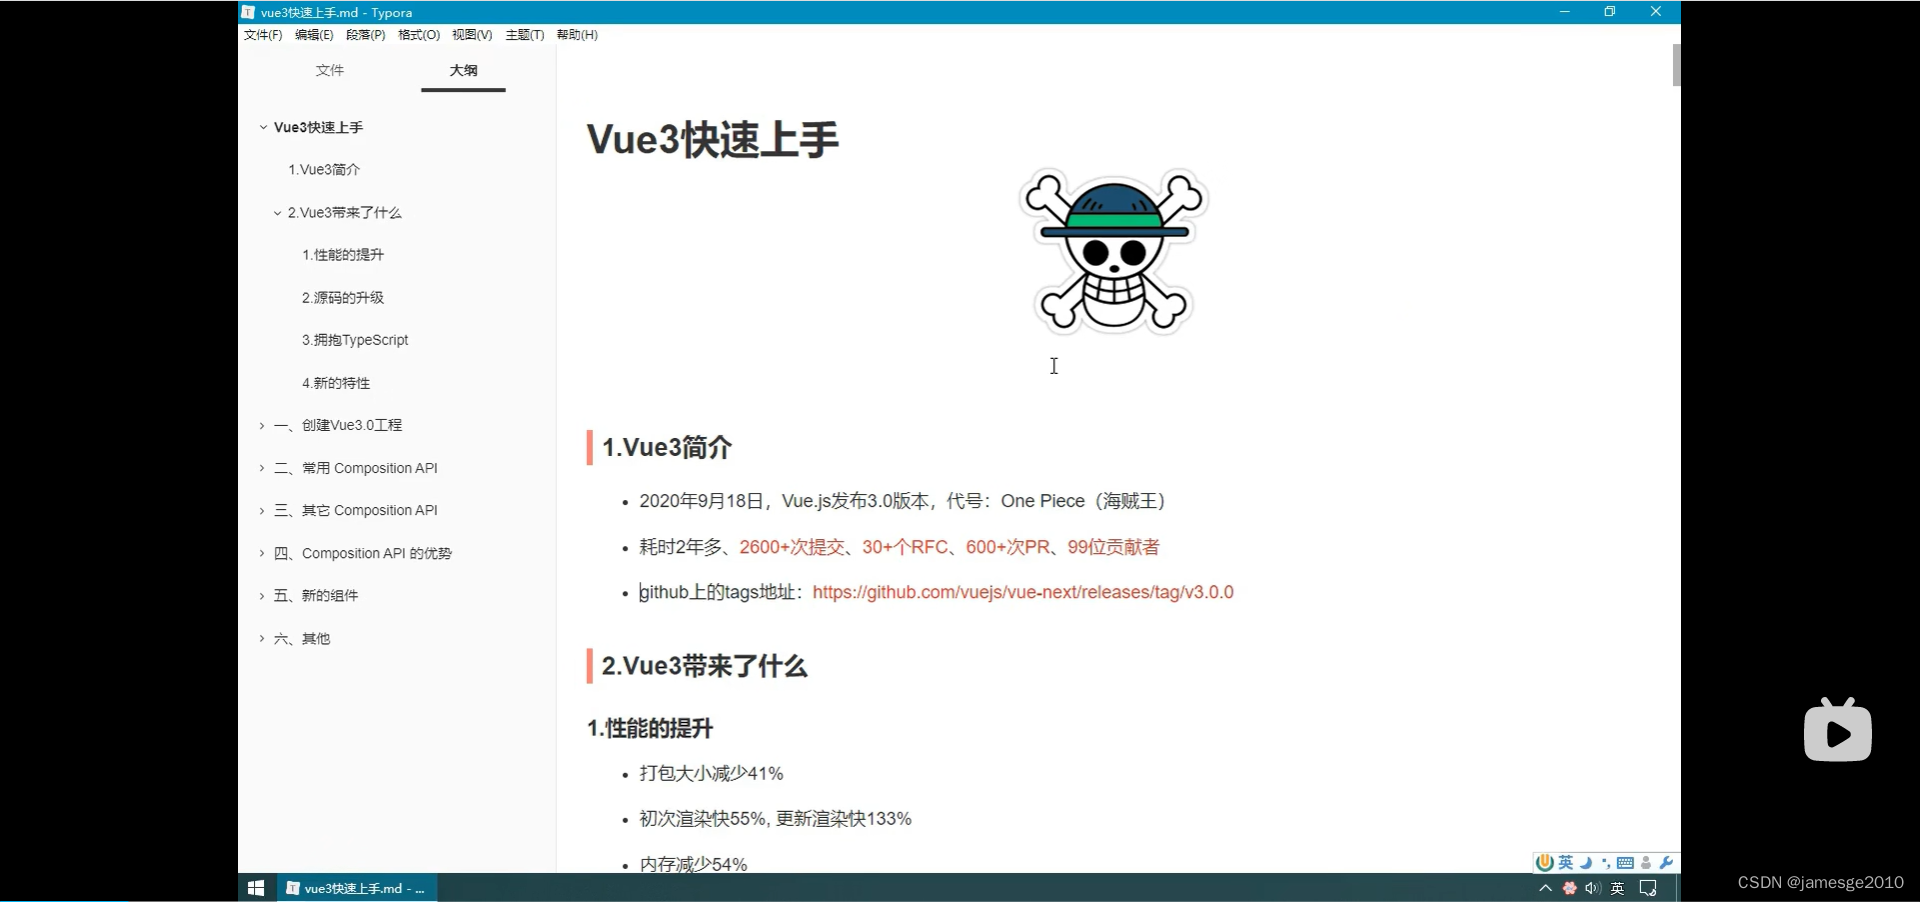Go to 3.拥抱TypeScript in outline
This screenshot has width=1920, height=902.
click(355, 340)
